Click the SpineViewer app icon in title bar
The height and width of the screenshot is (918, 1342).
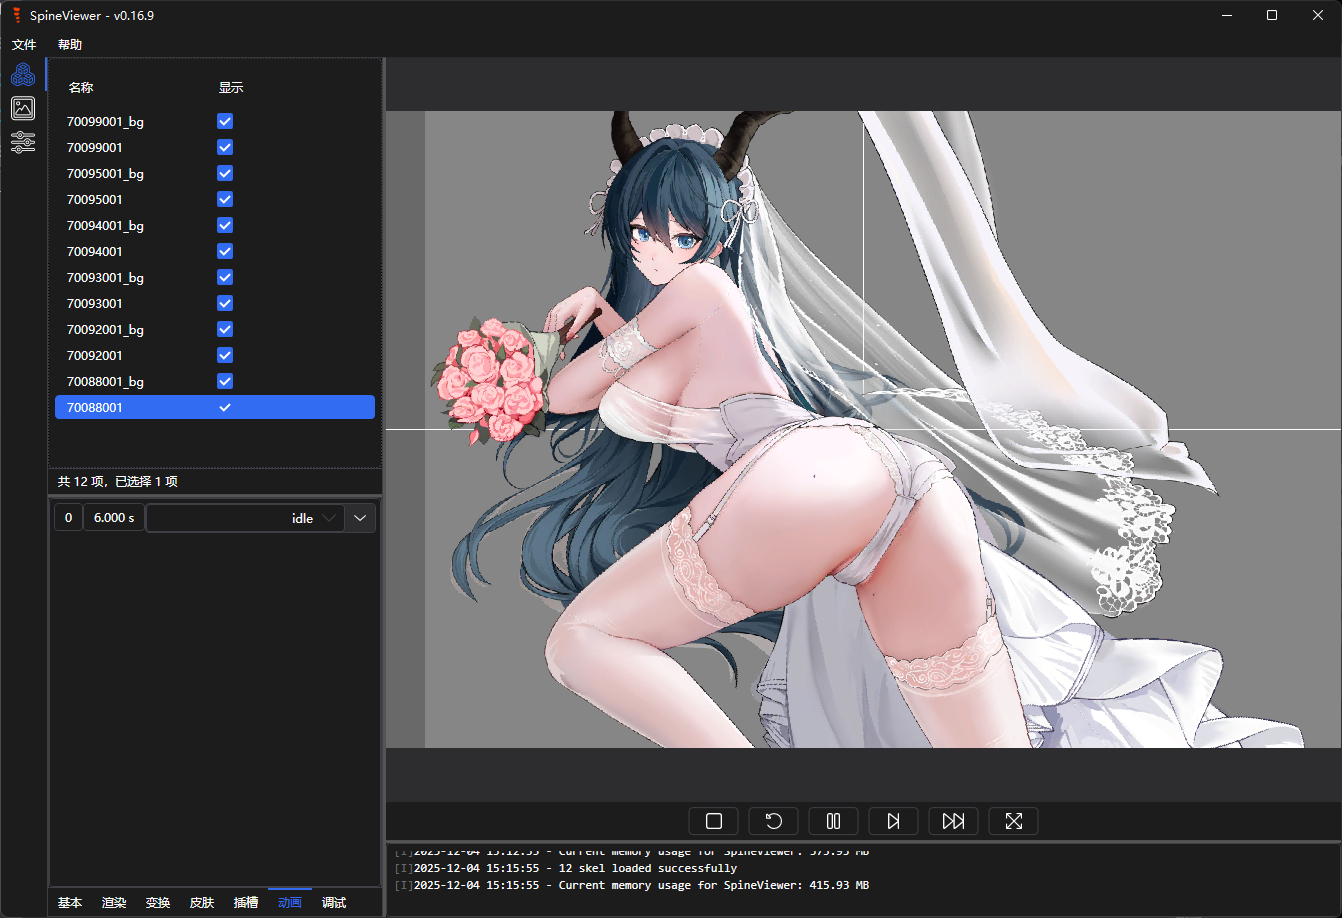coord(17,15)
